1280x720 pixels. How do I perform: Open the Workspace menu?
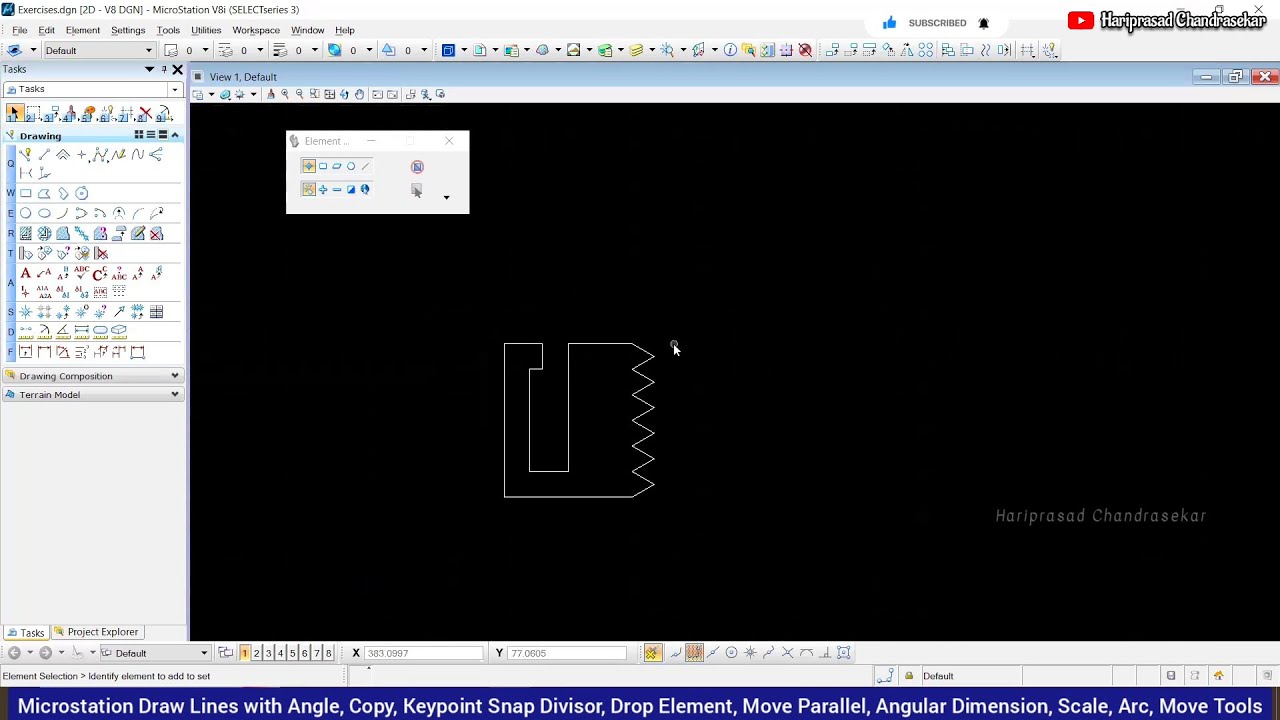point(256,30)
